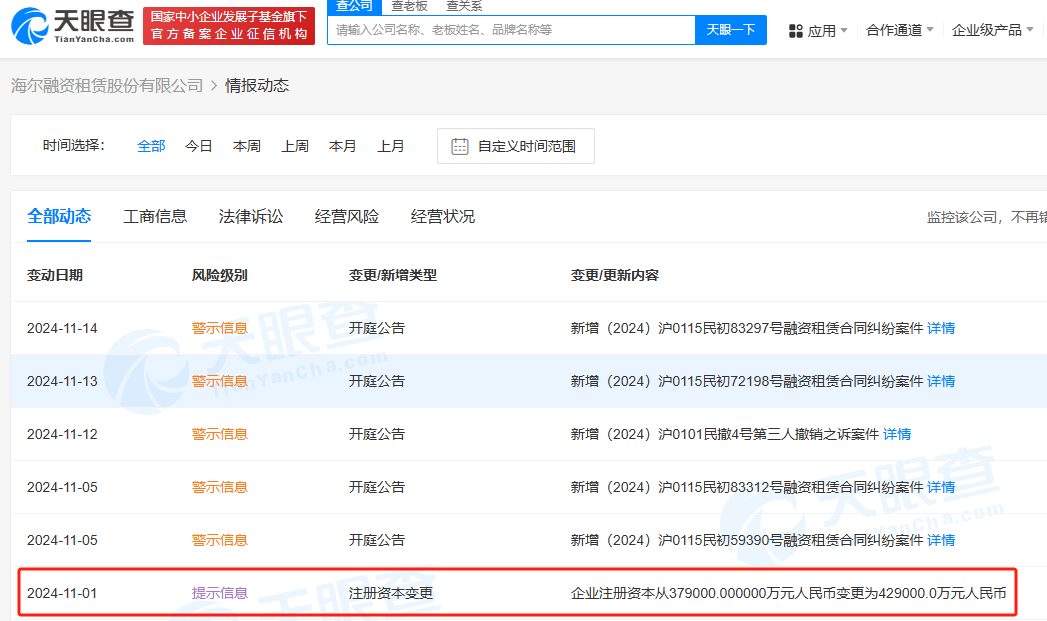
Task: Click the registered capital change description text
Action: click(788, 593)
